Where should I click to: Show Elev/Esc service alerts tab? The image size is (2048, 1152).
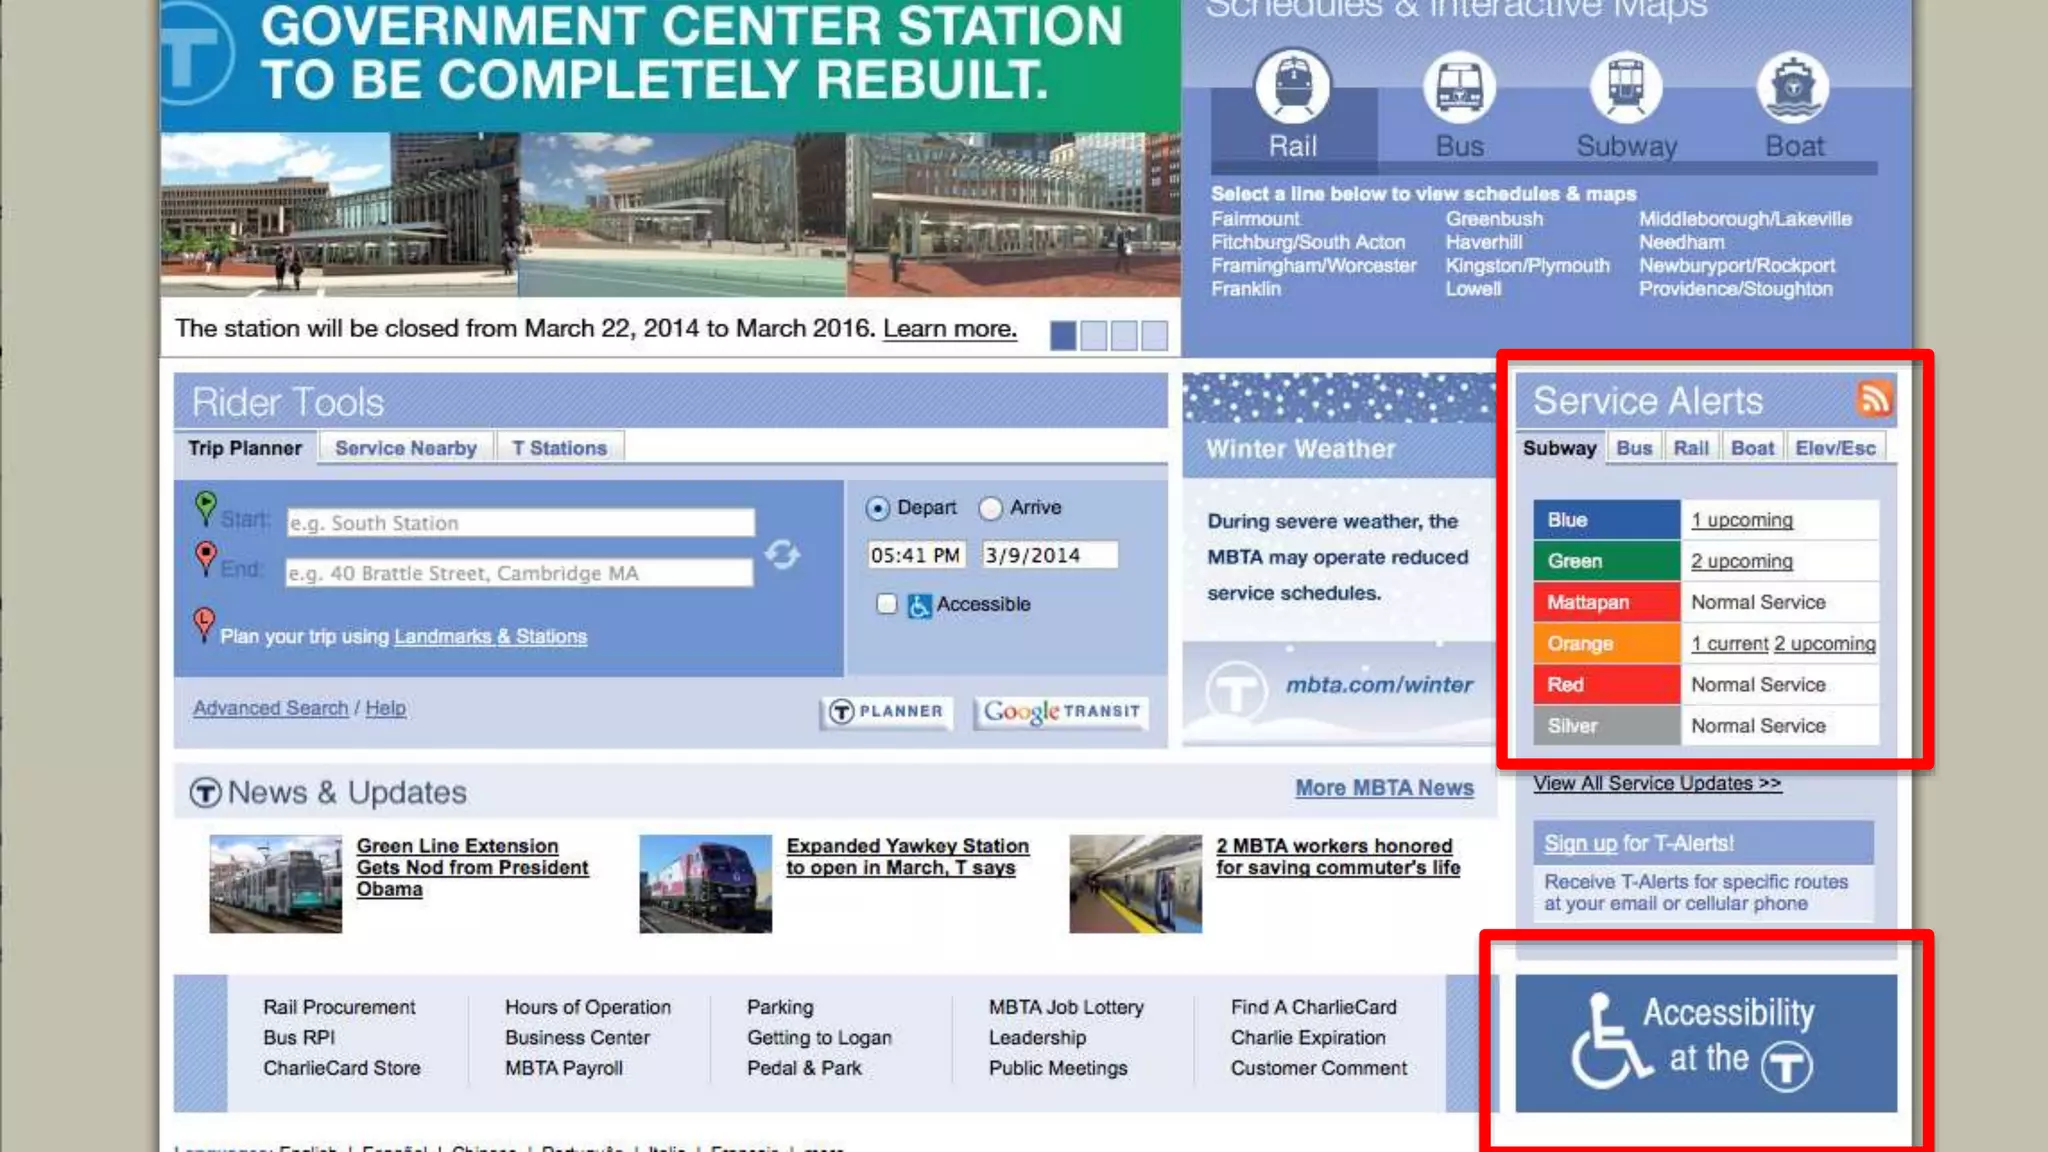pos(1834,448)
